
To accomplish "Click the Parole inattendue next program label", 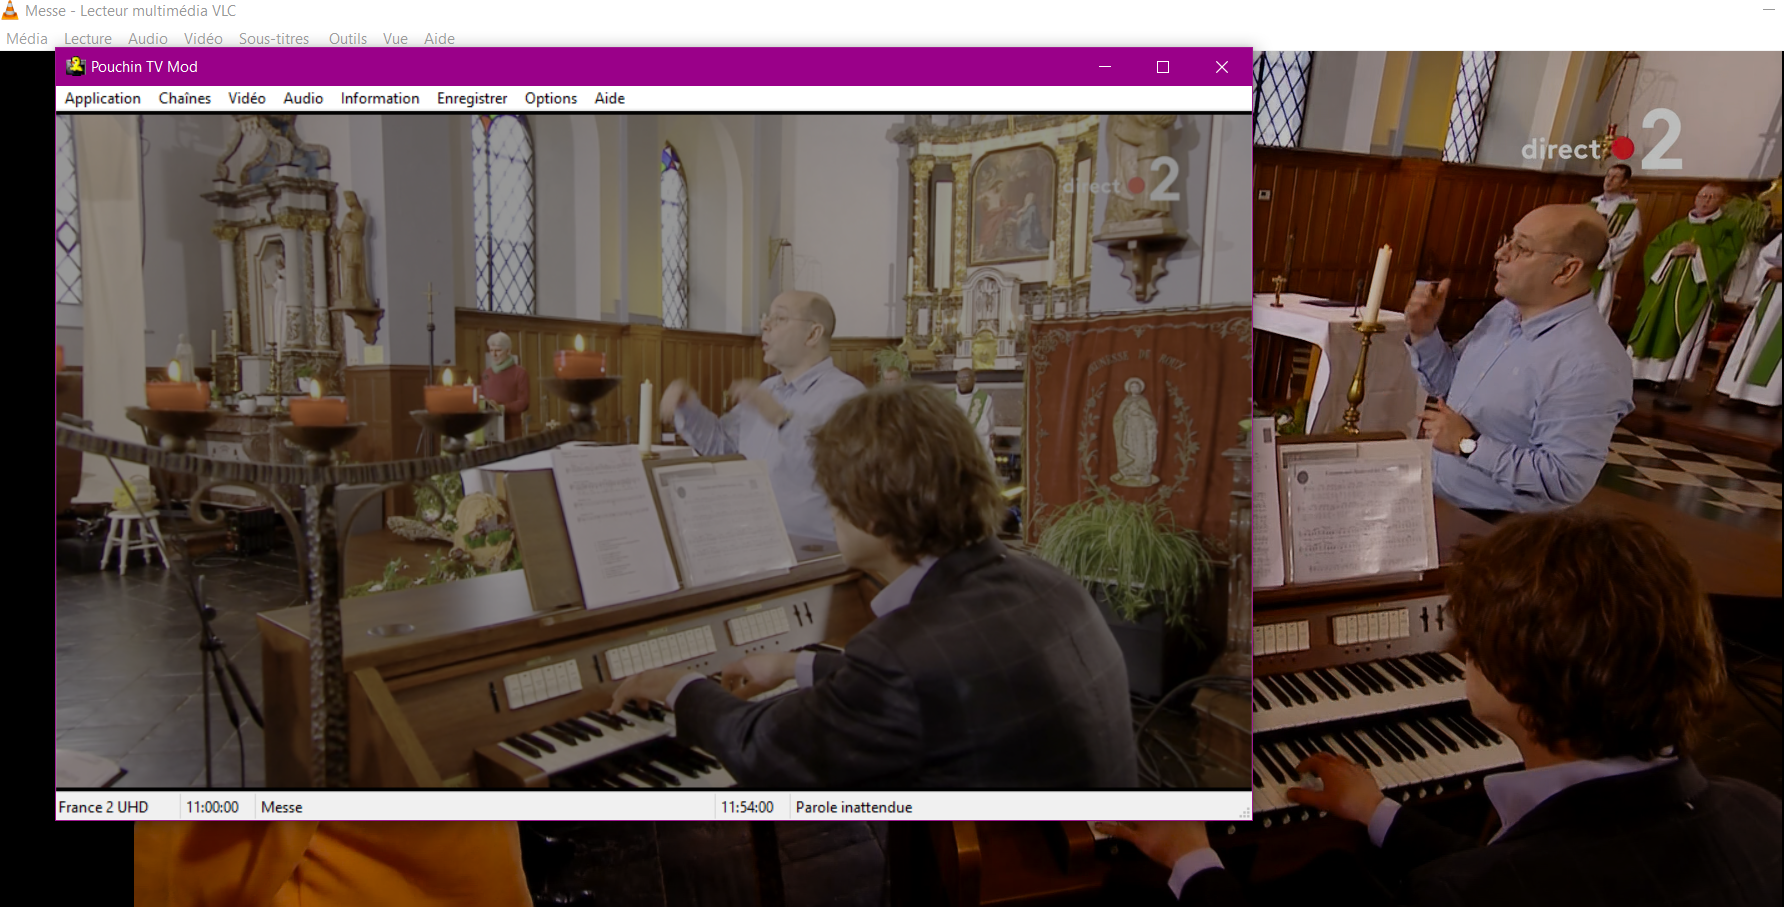I will pos(854,807).
